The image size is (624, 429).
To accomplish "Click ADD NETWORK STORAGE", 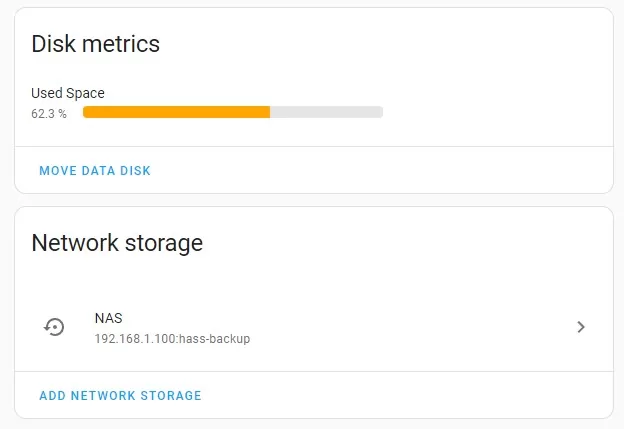I will 120,396.
